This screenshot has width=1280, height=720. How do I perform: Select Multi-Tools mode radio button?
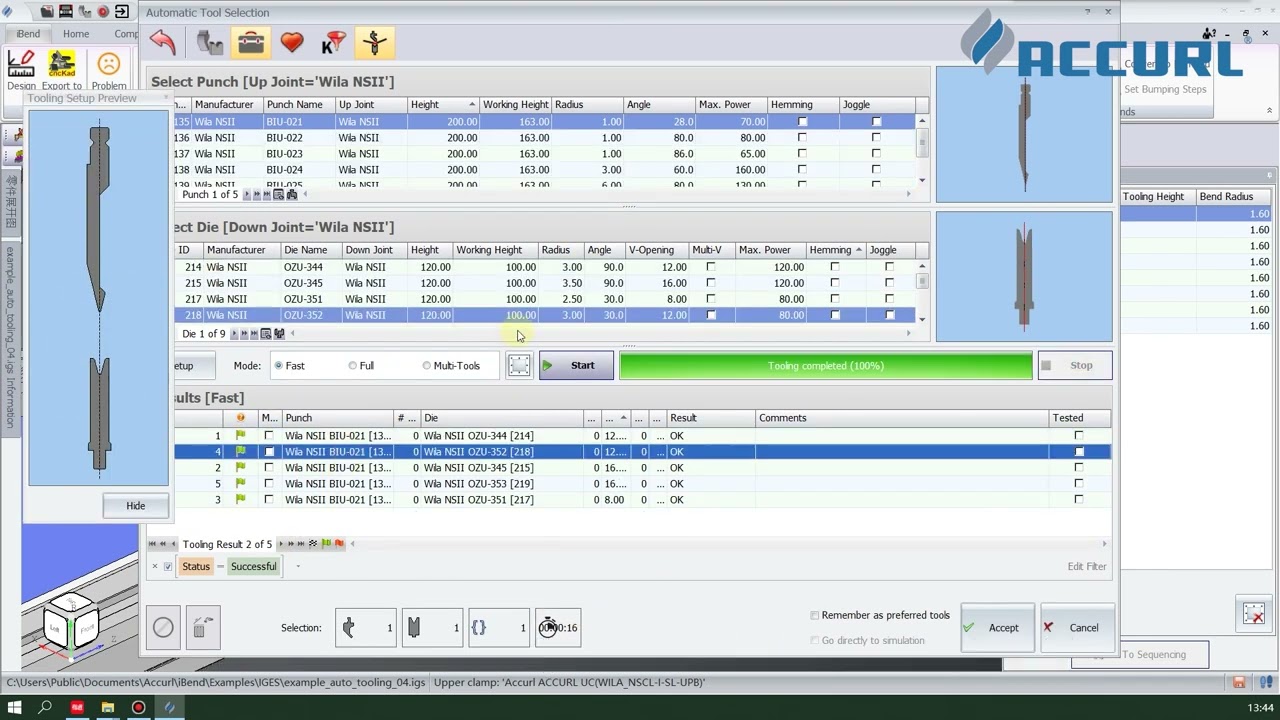(427, 366)
